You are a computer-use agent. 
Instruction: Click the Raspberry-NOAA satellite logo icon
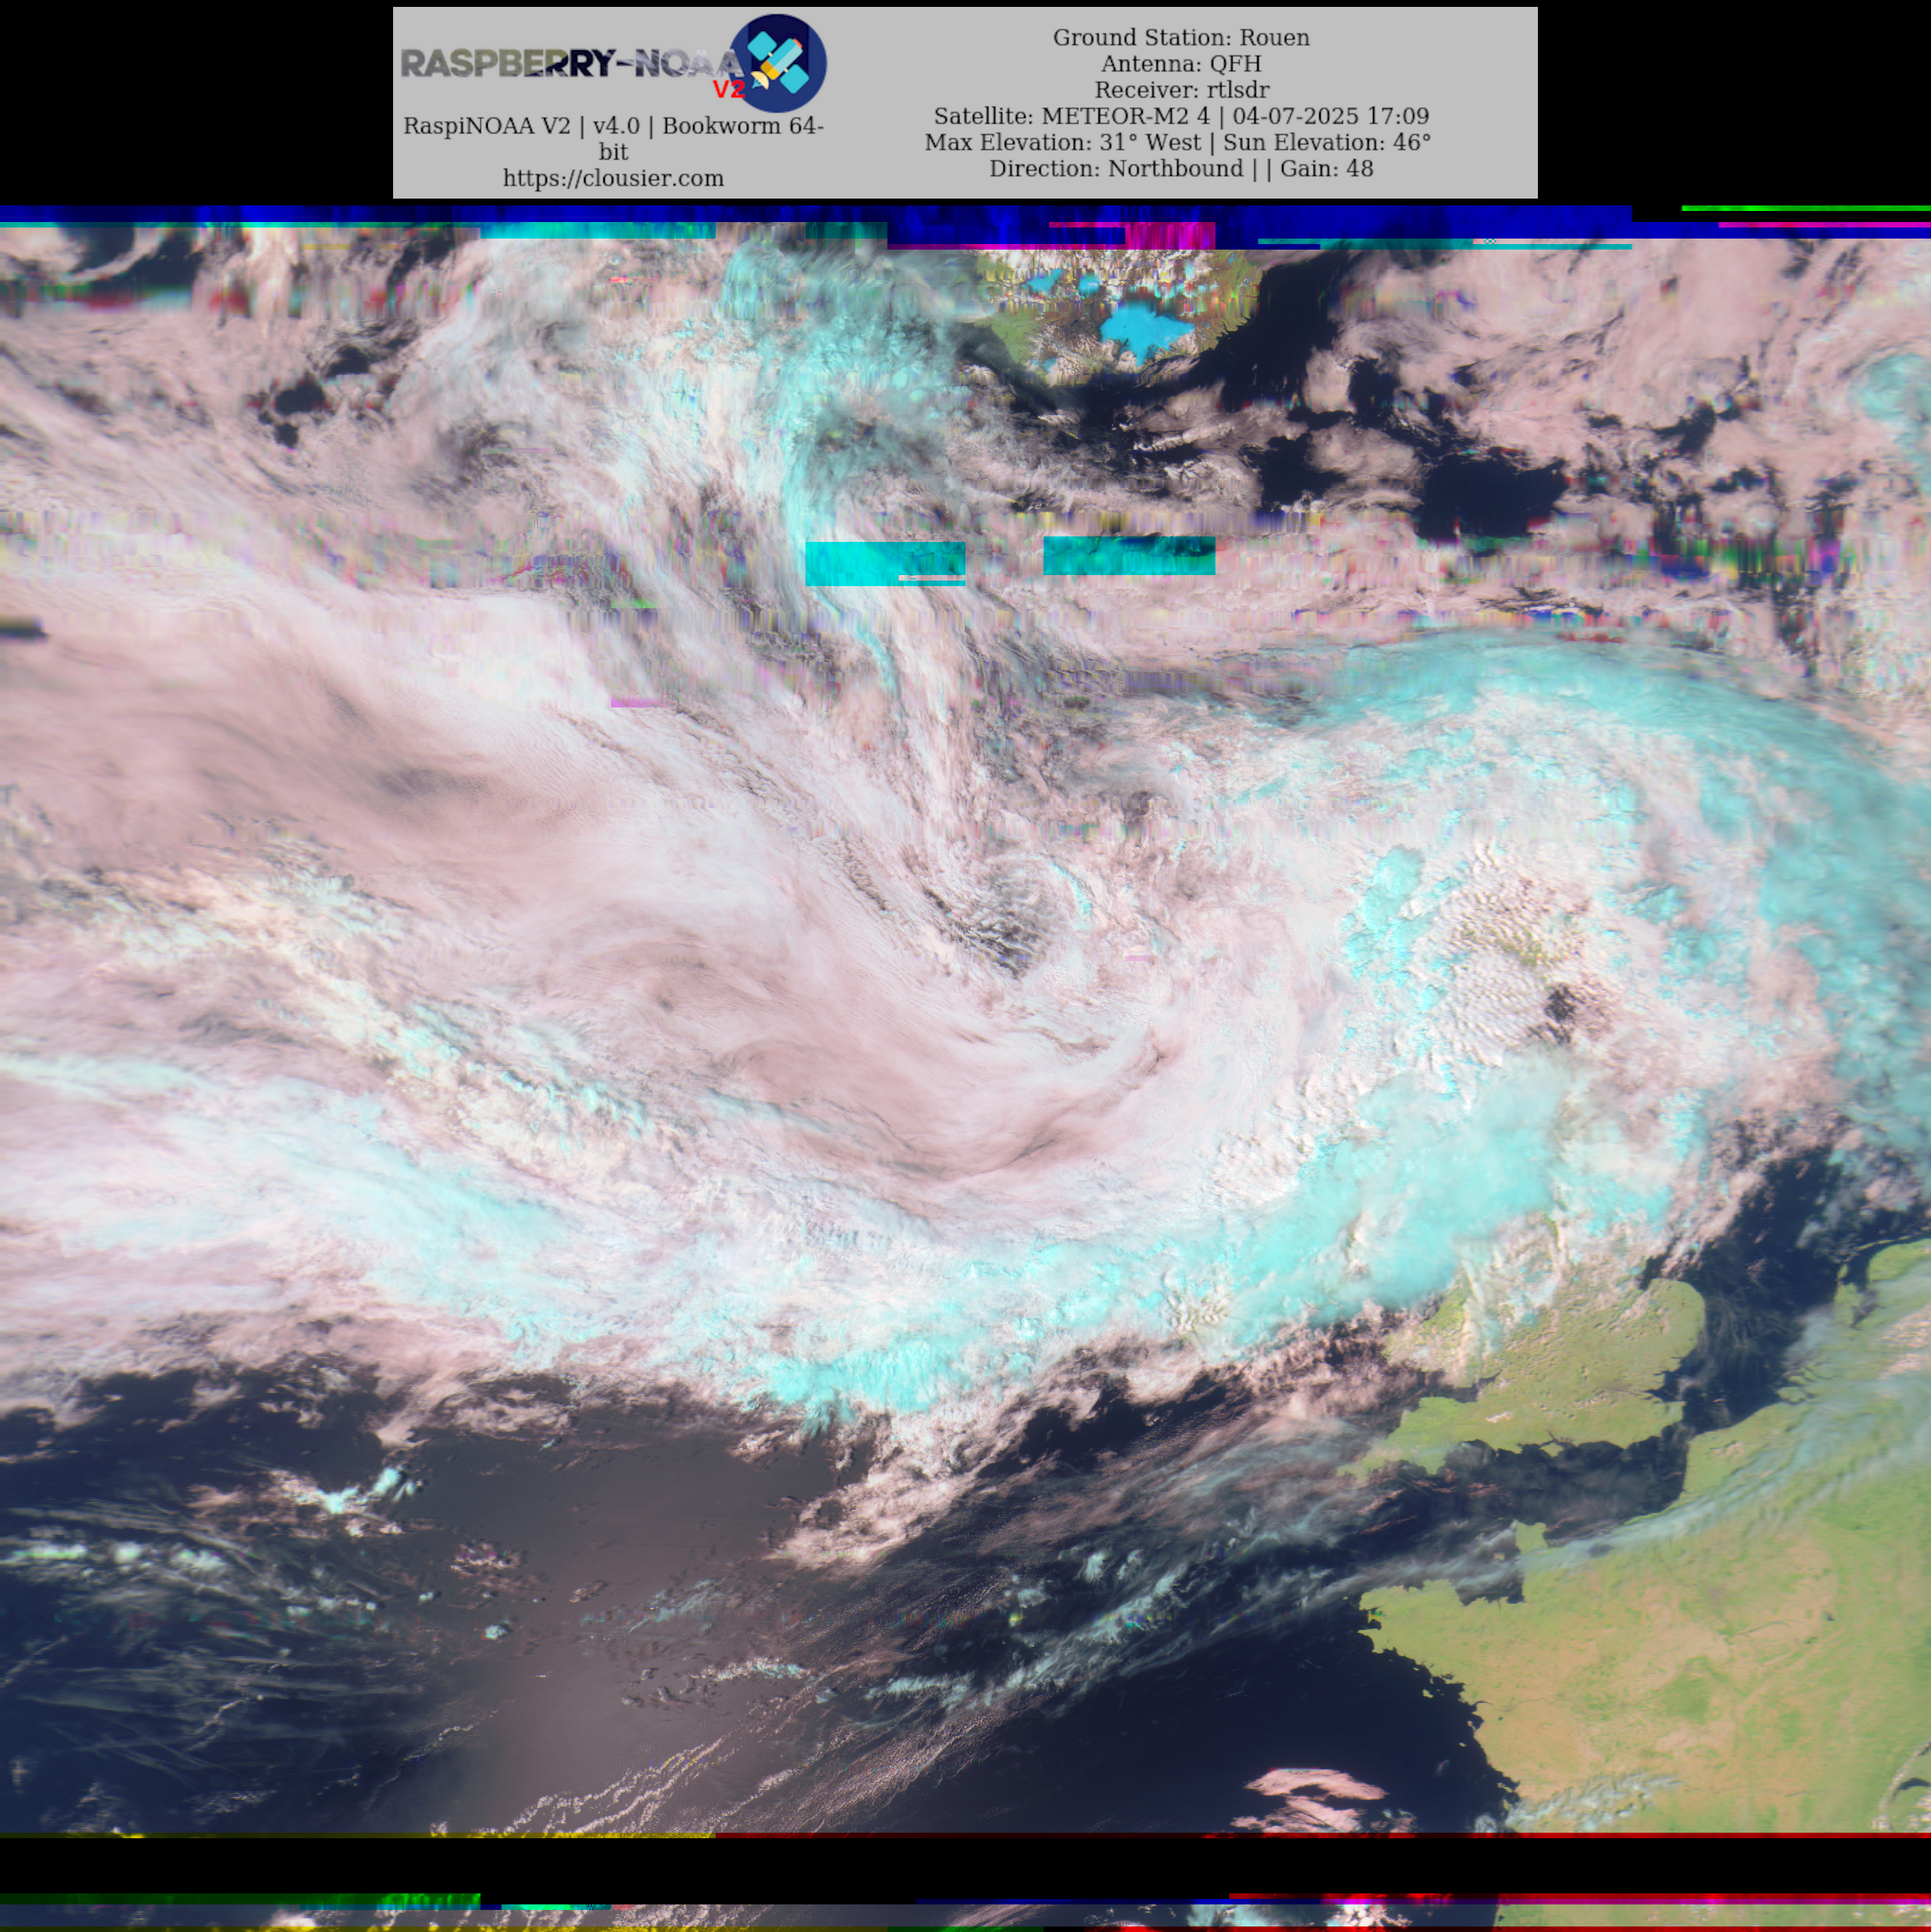tap(777, 63)
